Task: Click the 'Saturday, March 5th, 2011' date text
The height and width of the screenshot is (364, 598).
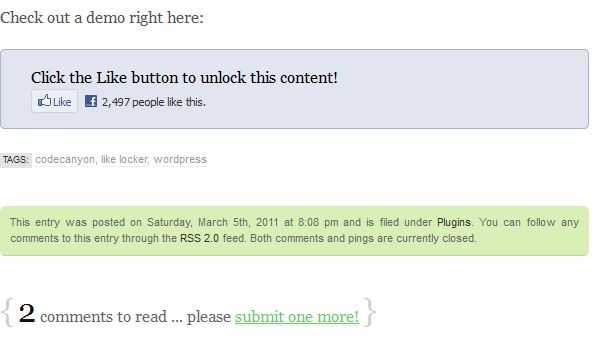Action: click(x=212, y=222)
